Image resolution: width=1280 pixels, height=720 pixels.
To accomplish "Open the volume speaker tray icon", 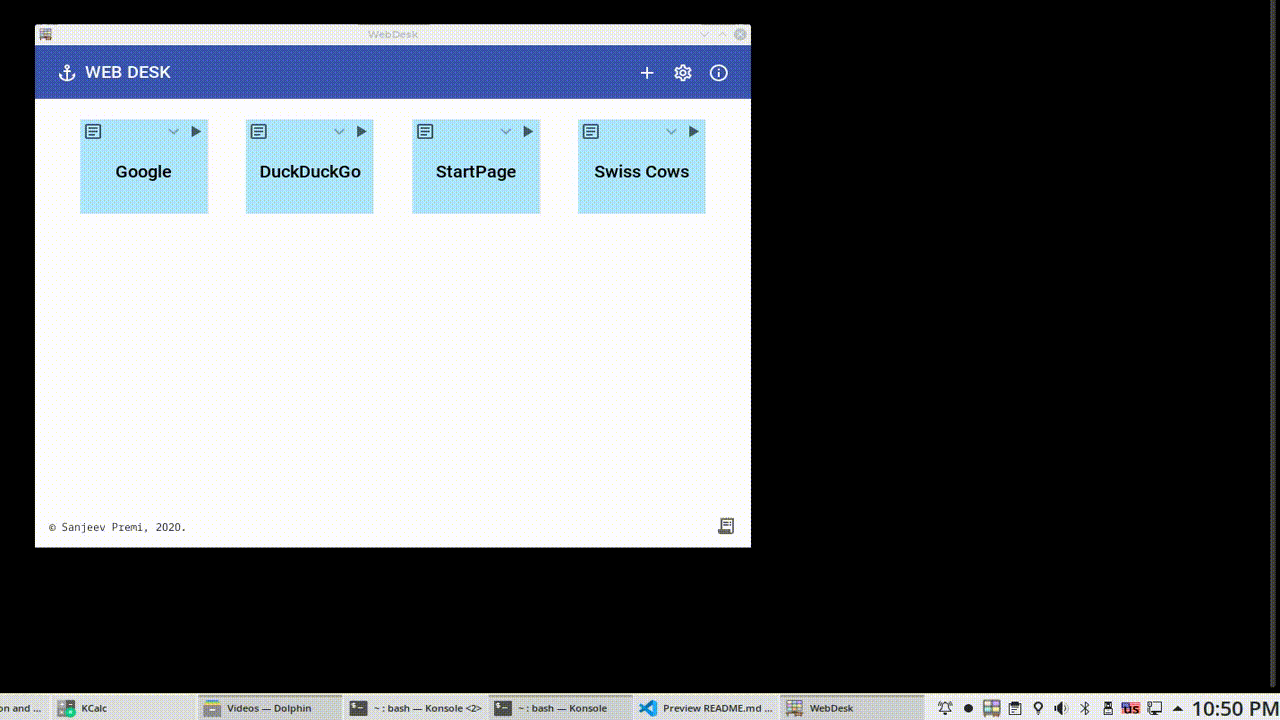I will (1061, 708).
